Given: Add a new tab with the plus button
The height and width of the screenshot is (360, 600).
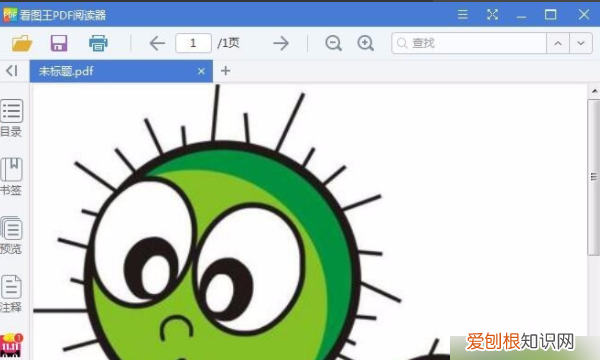Looking at the screenshot, I should [225, 71].
